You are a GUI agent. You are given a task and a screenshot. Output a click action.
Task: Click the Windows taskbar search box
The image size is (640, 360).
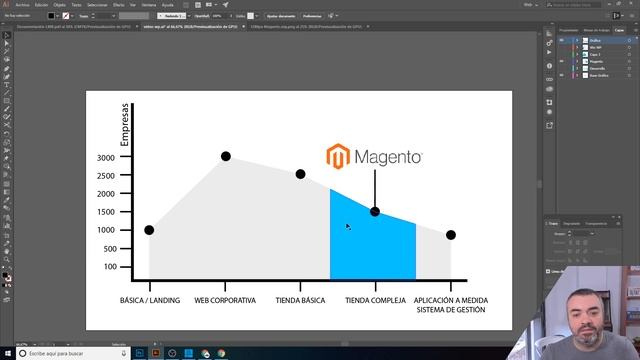73,353
